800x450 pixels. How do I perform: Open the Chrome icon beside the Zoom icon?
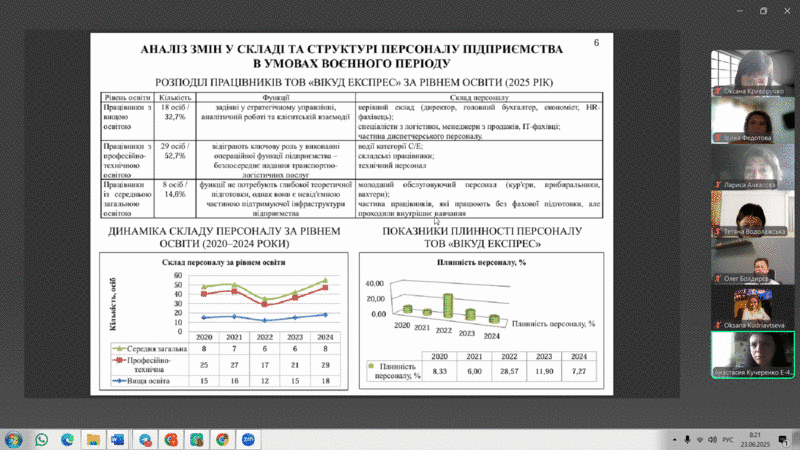pos(222,439)
